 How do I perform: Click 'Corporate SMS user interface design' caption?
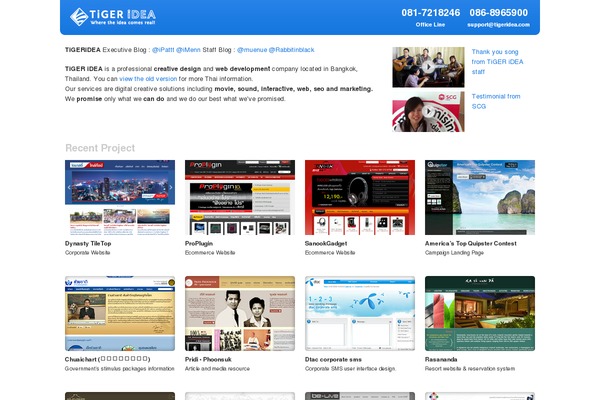pyautogui.click(x=350, y=369)
